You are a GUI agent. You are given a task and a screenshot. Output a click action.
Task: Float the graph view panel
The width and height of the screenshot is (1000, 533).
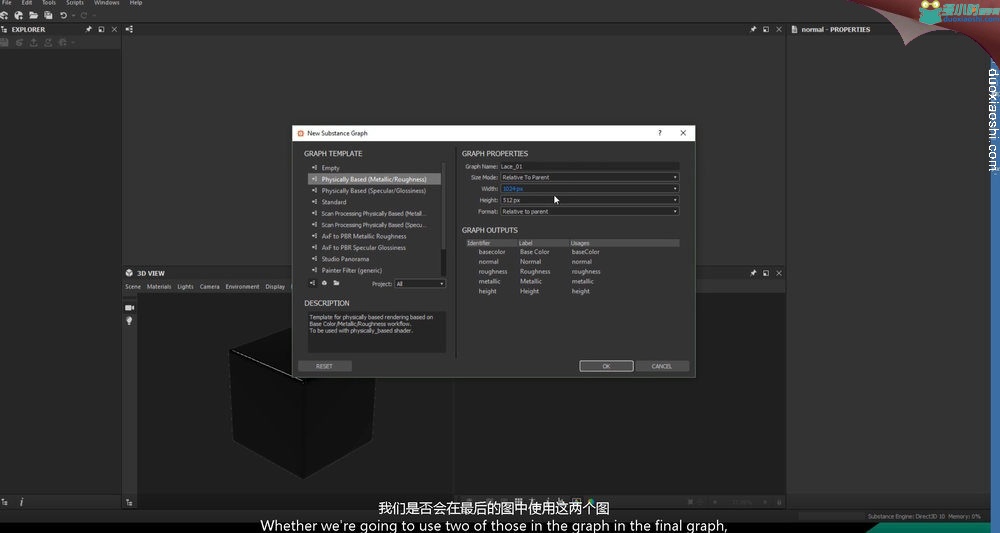pyautogui.click(x=766, y=29)
